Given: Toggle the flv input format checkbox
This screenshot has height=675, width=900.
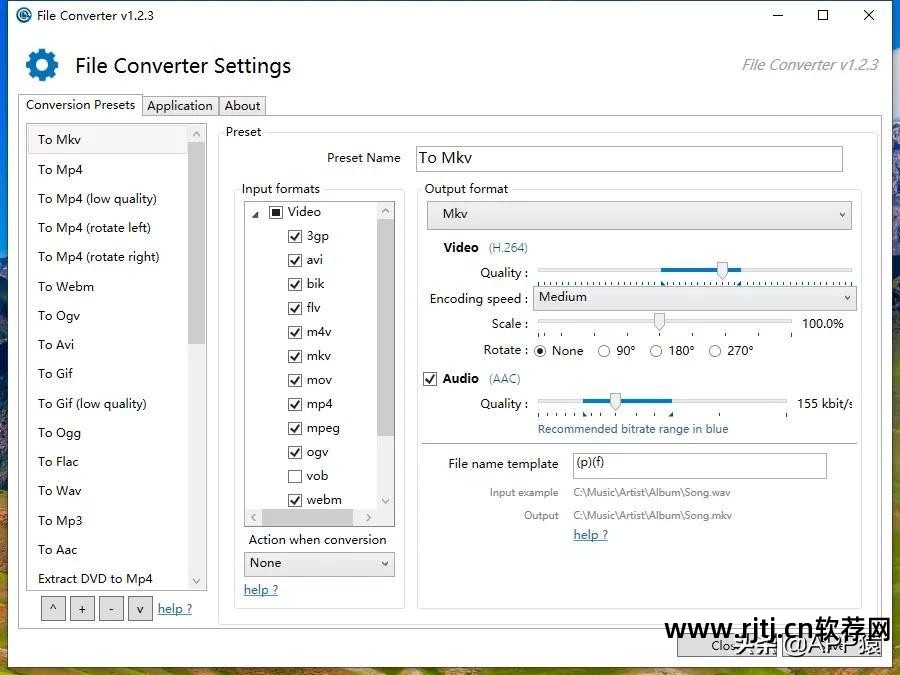Looking at the screenshot, I should pyautogui.click(x=295, y=308).
